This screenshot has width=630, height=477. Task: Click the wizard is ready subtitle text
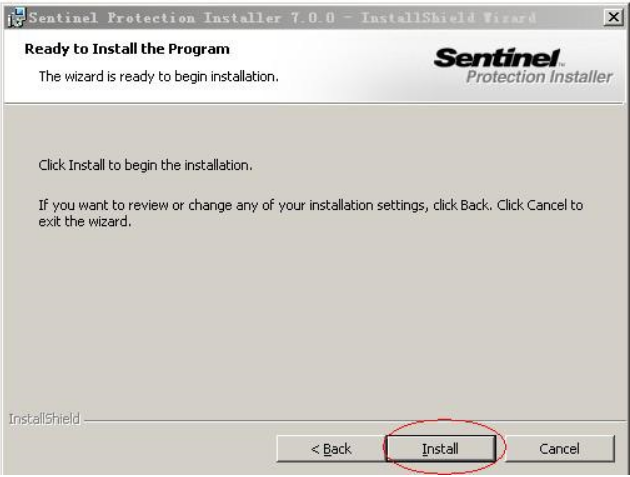159,76
